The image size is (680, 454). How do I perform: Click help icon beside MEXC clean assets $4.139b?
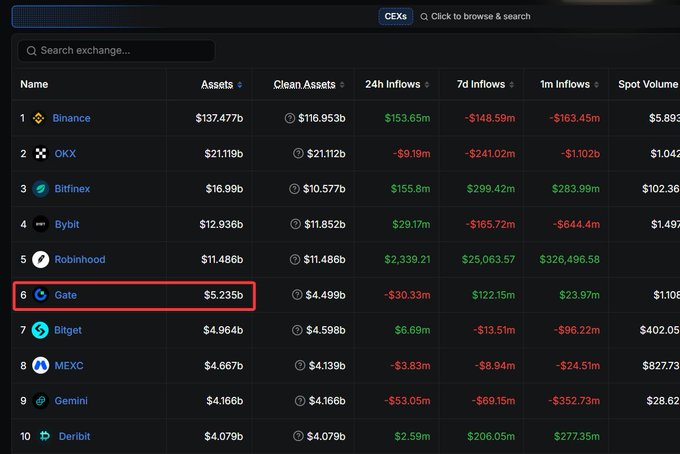(300, 365)
